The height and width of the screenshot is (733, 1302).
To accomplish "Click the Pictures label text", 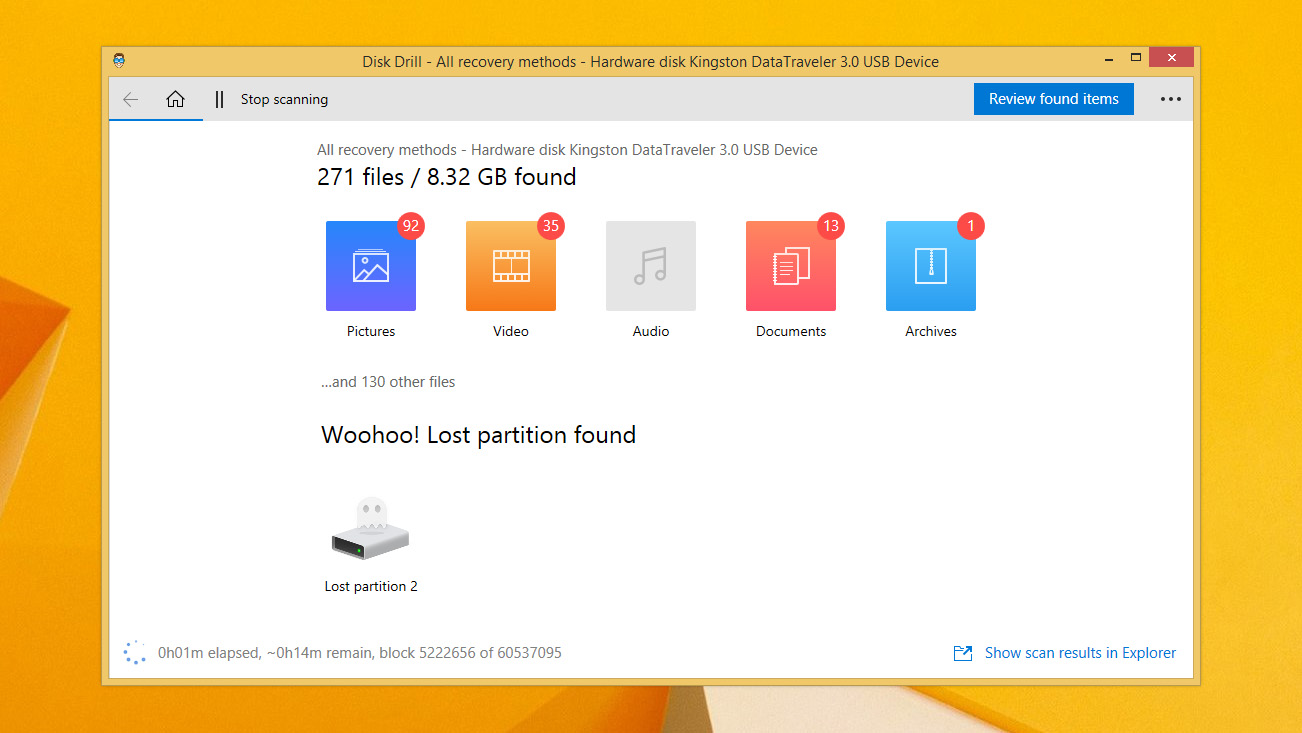I will [x=371, y=331].
